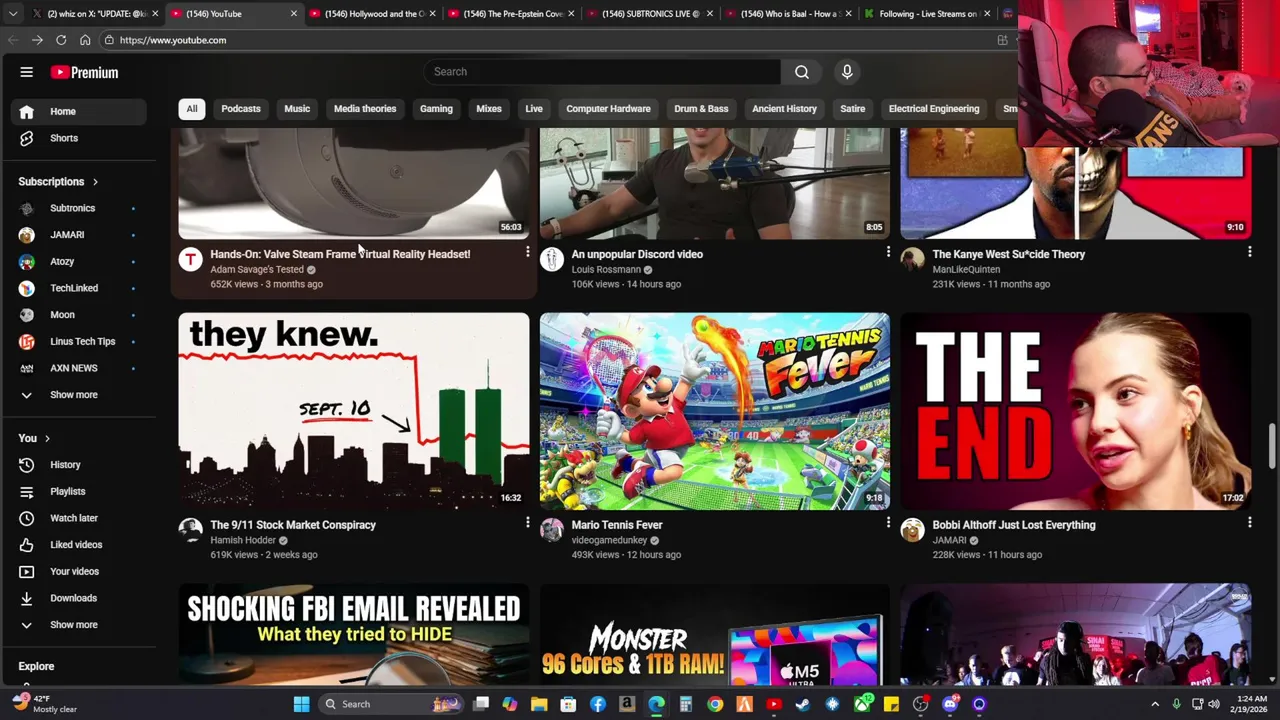Open options menu for The Kanye West Theory video
Screen dimensions: 1280x720
[x=1249, y=253]
